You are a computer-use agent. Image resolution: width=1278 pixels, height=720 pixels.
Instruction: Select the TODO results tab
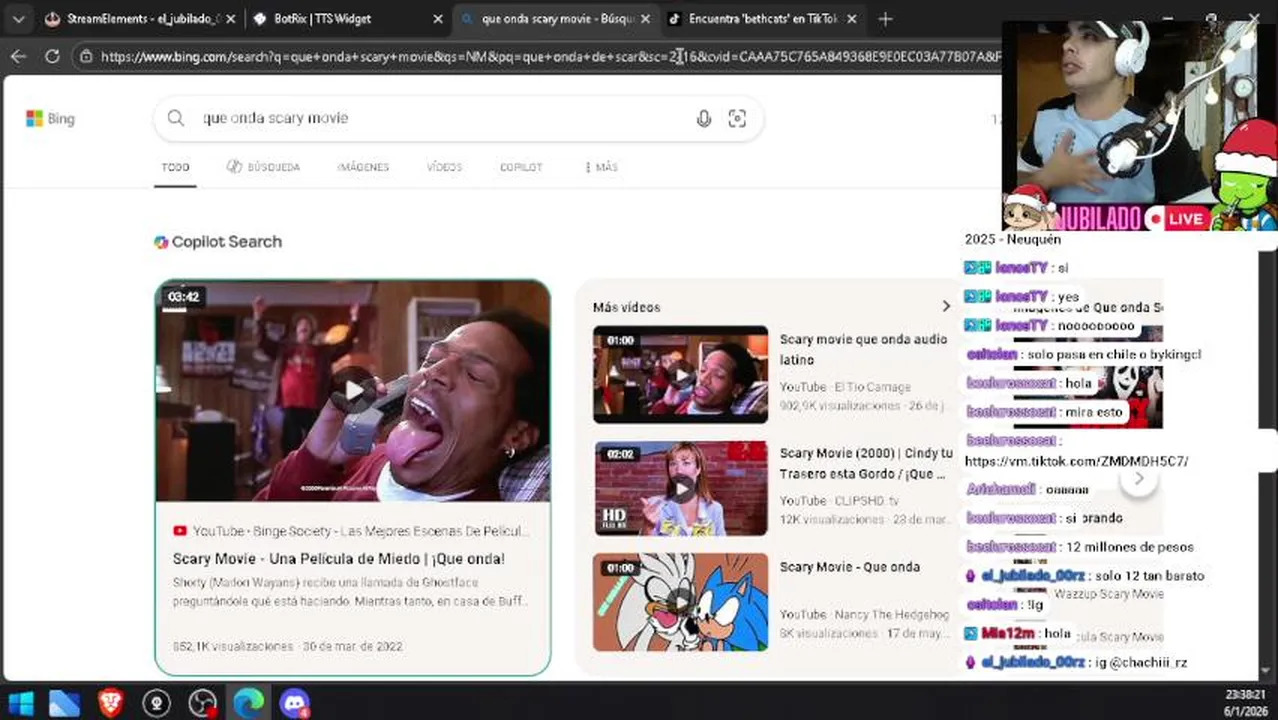click(x=175, y=167)
